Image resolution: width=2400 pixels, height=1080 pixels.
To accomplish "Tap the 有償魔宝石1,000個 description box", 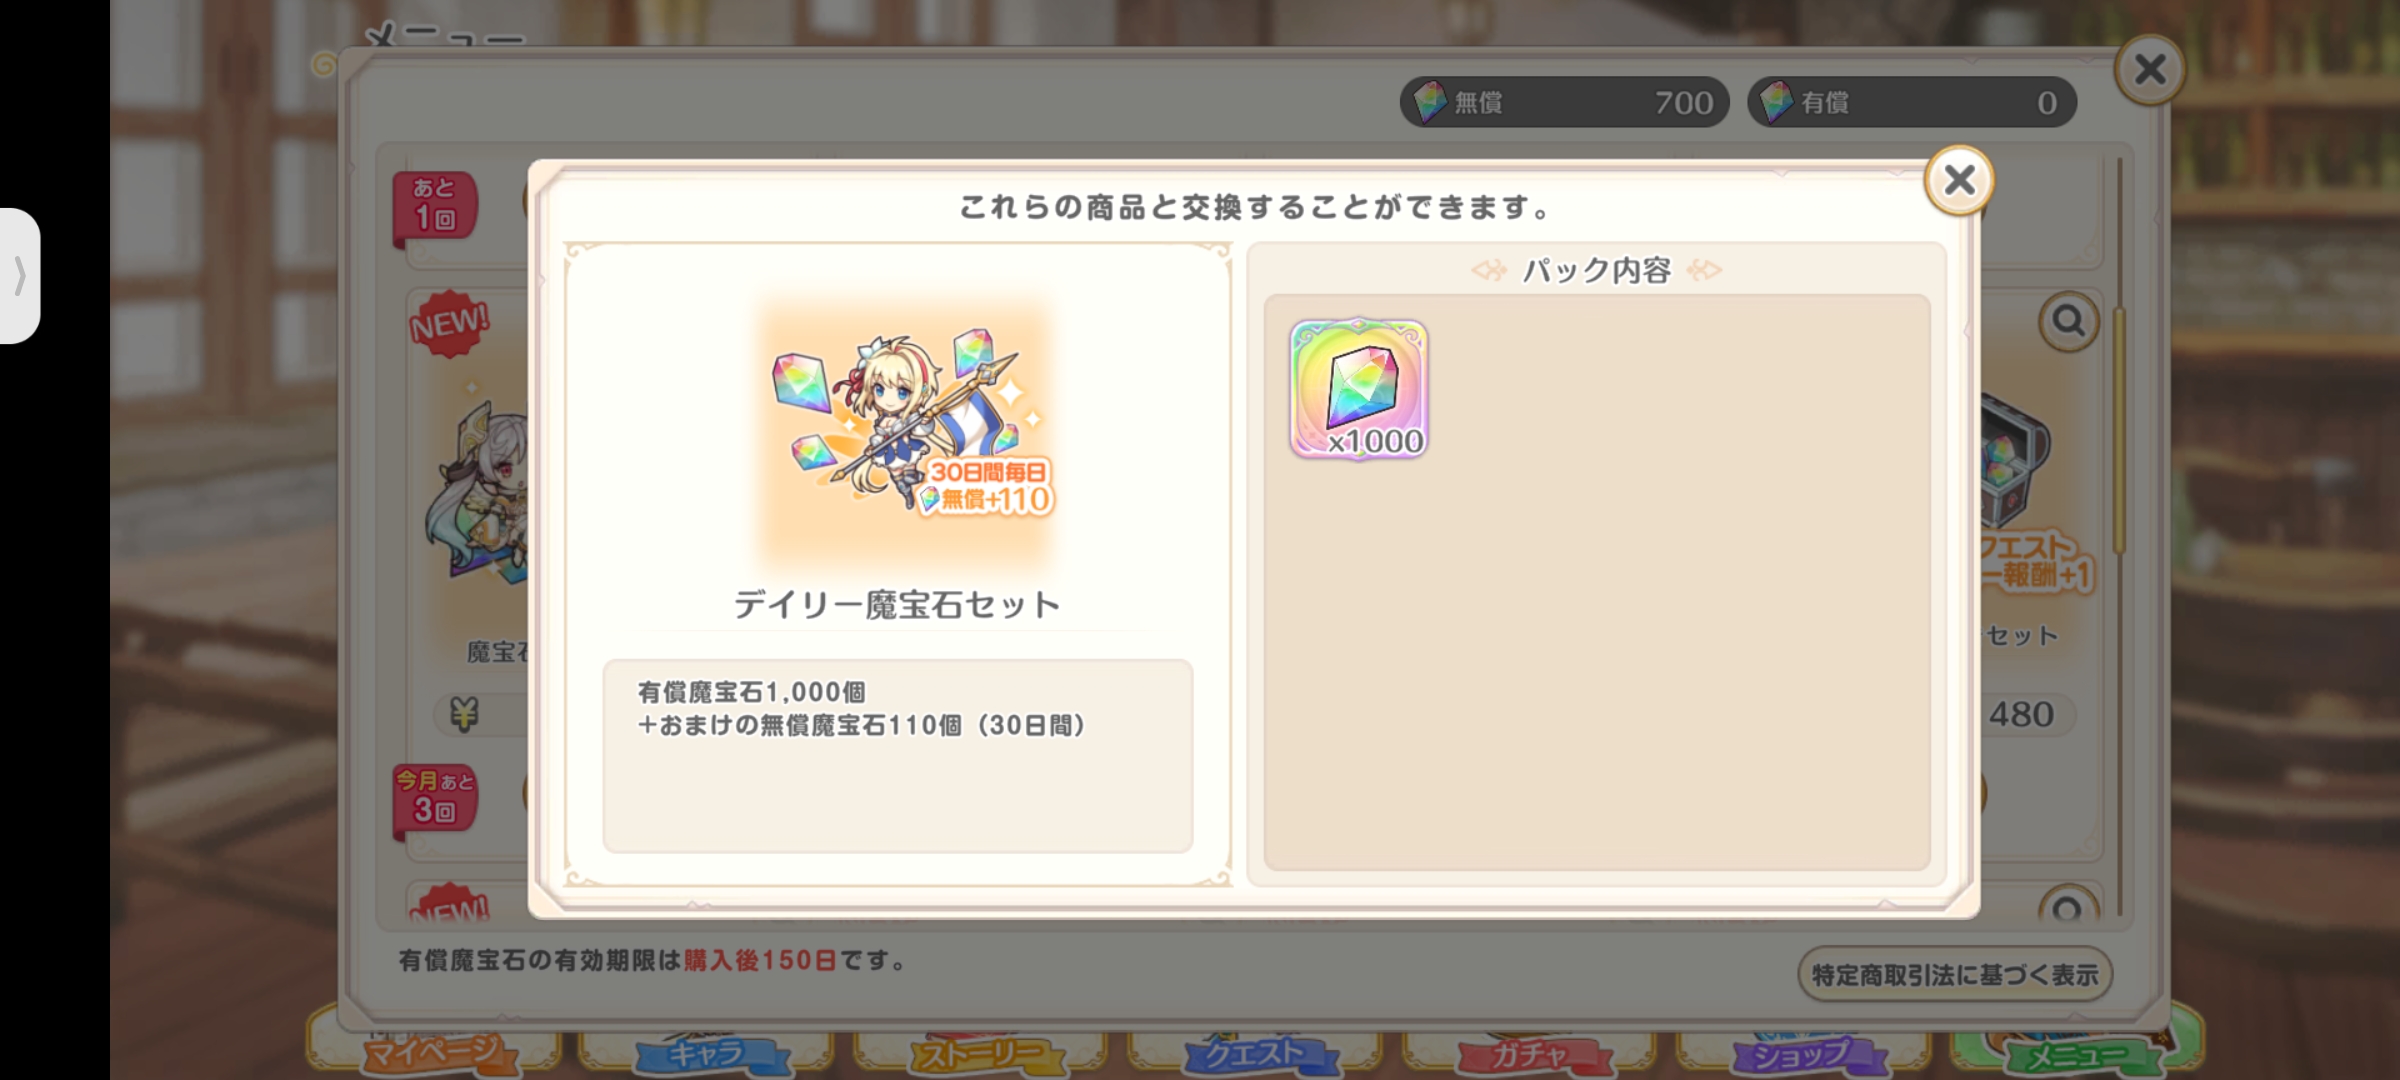I will click(898, 756).
